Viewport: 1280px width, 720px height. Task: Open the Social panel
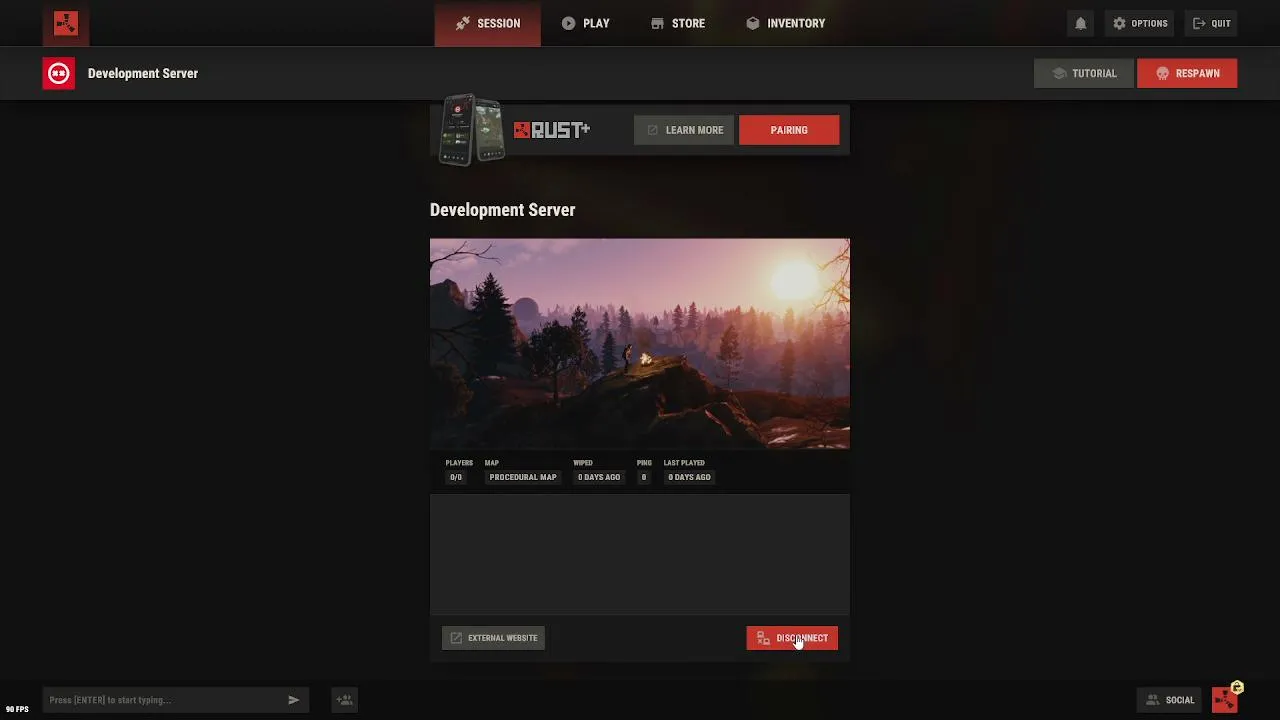point(1170,700)
